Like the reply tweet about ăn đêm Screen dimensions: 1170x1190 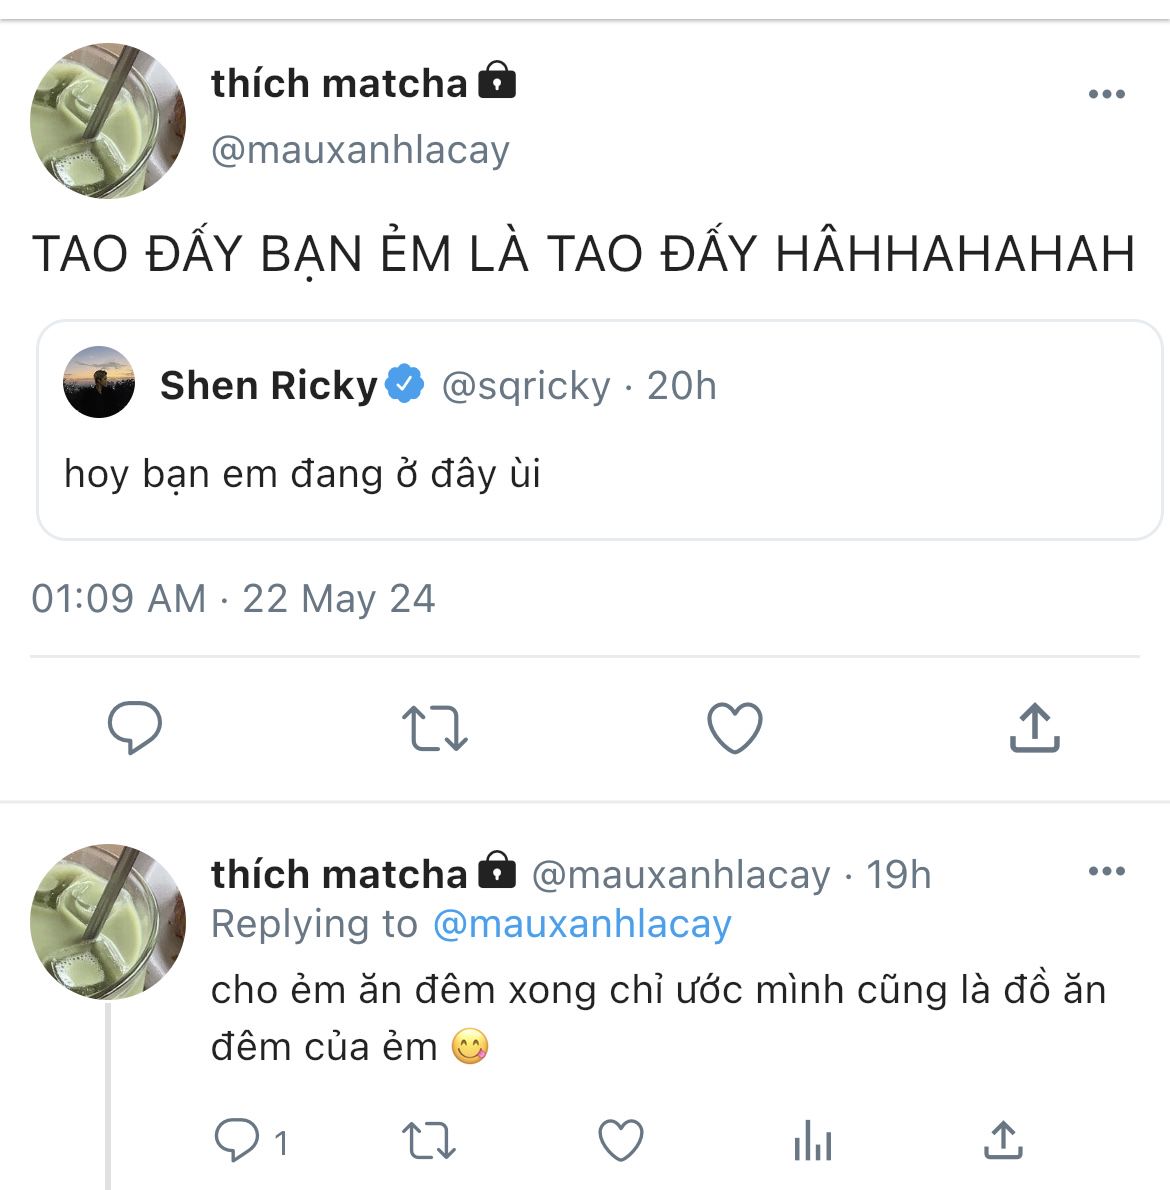(620, 1141)
